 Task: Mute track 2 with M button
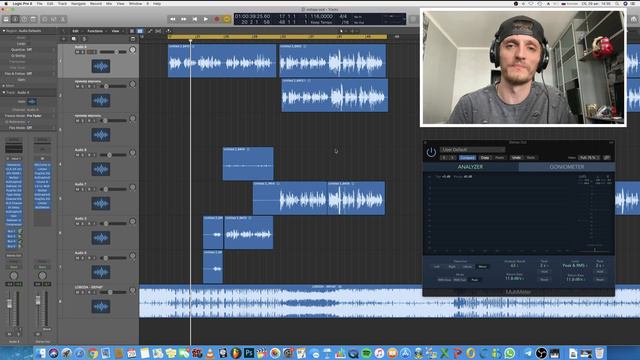[x=77, y=86]
